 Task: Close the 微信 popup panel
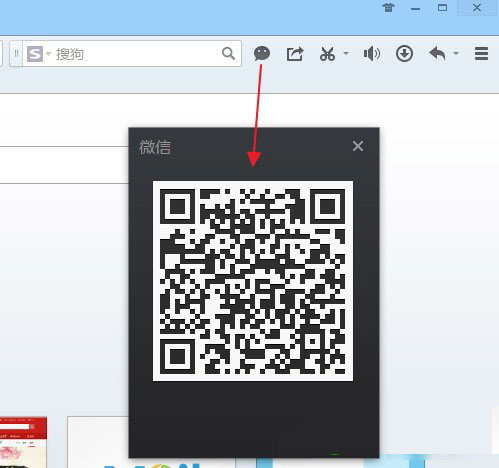(x=358, y=146)
